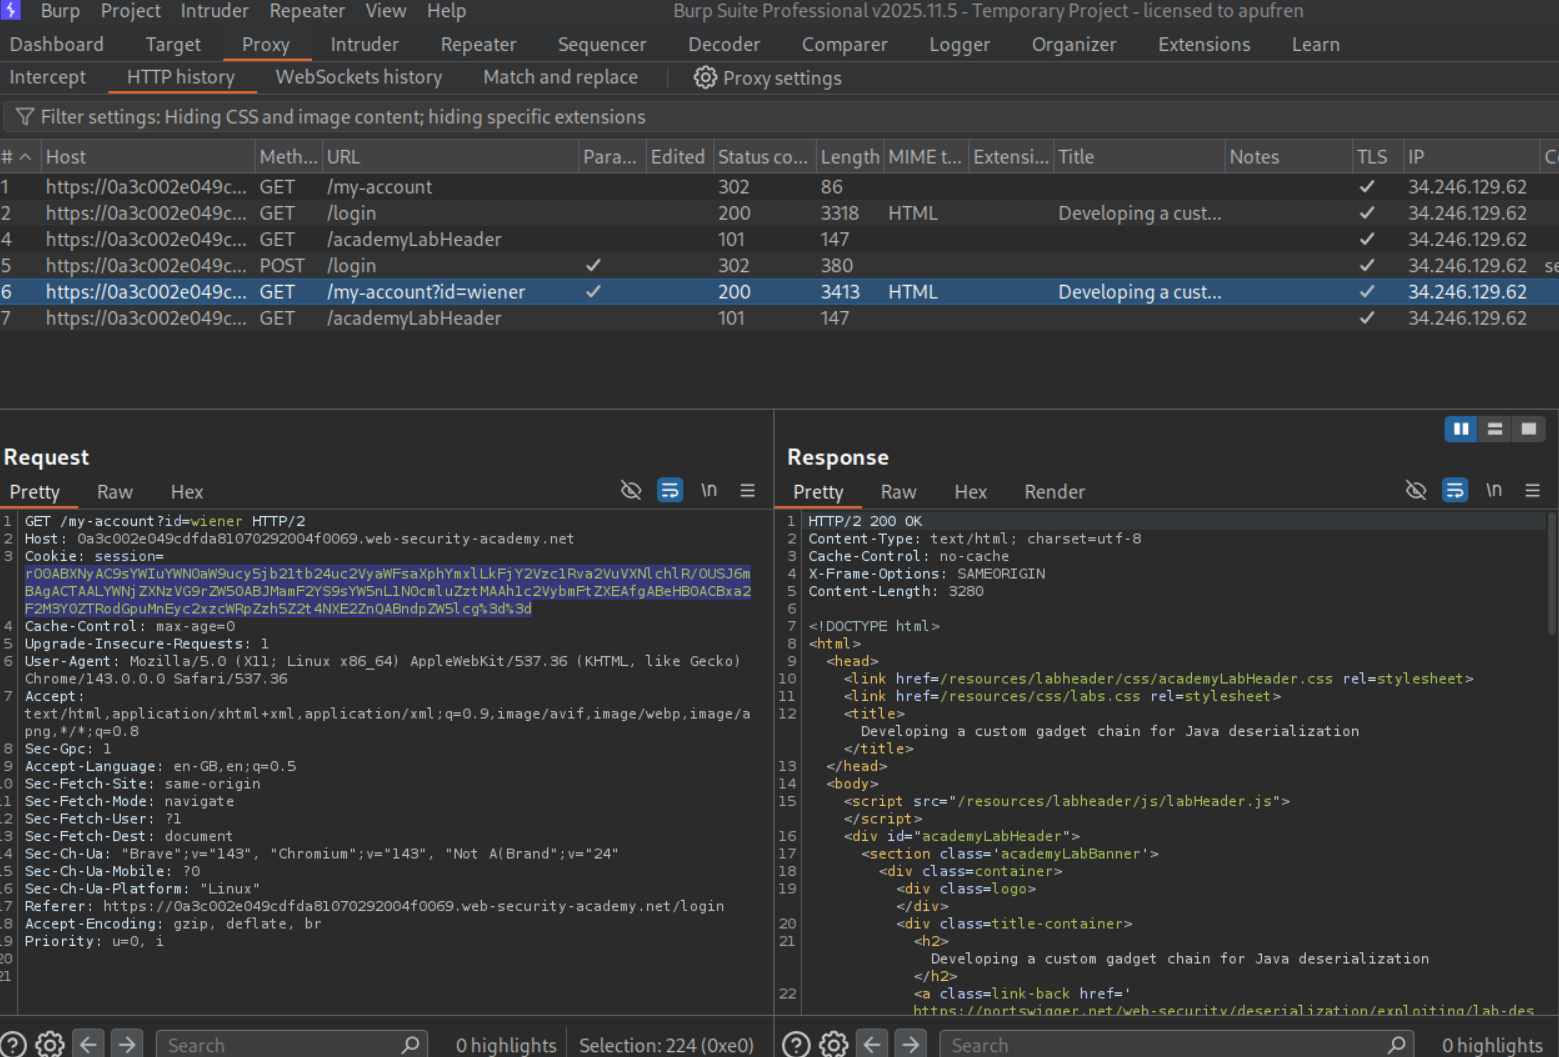The height and width of the screenshot is (1057, 1559).
Task: Sort history by # column arrow
Action: [25, 157]
